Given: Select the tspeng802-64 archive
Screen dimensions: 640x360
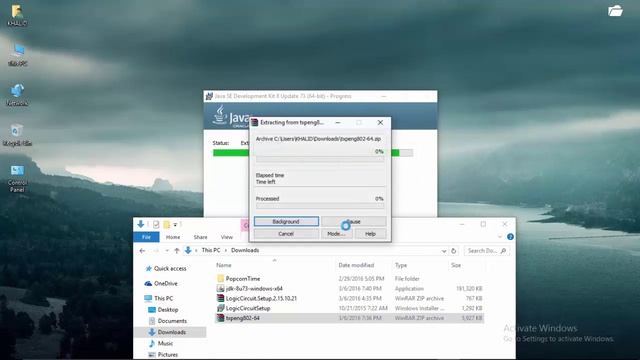Looking at the screenshot, I should coord(349,318).
